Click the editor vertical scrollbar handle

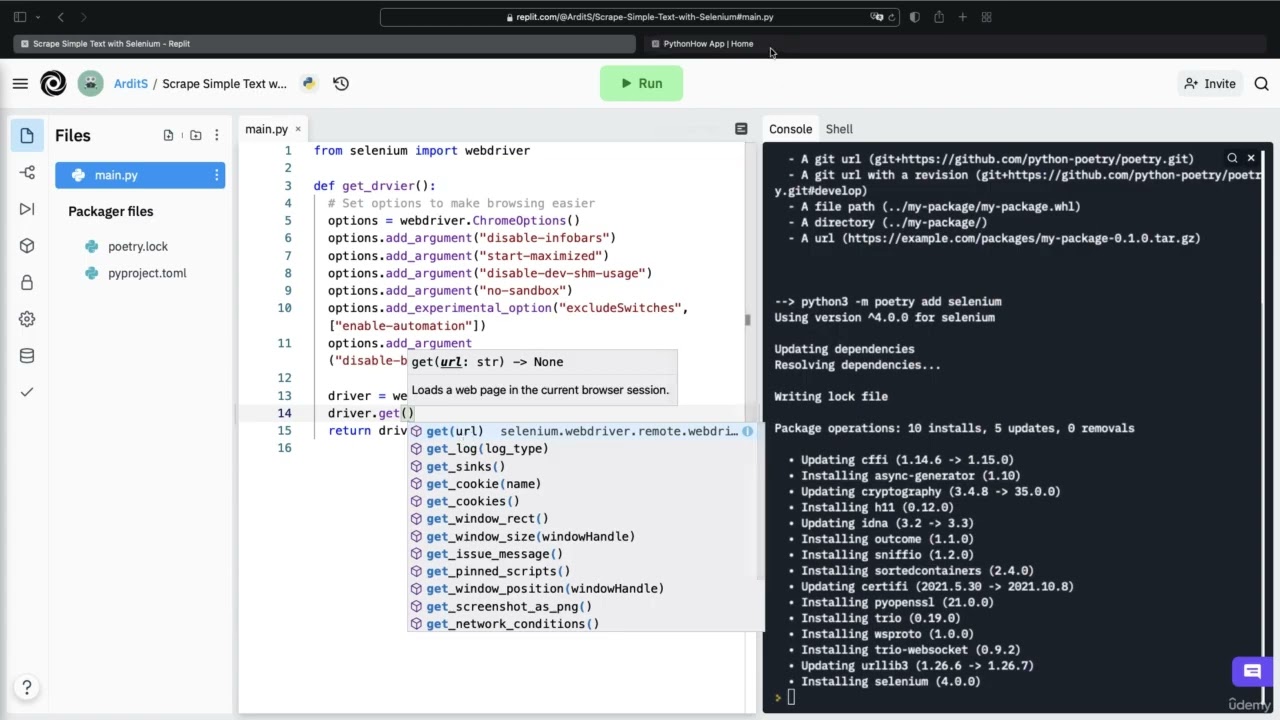pyautogui.click(x=747, y=320)
